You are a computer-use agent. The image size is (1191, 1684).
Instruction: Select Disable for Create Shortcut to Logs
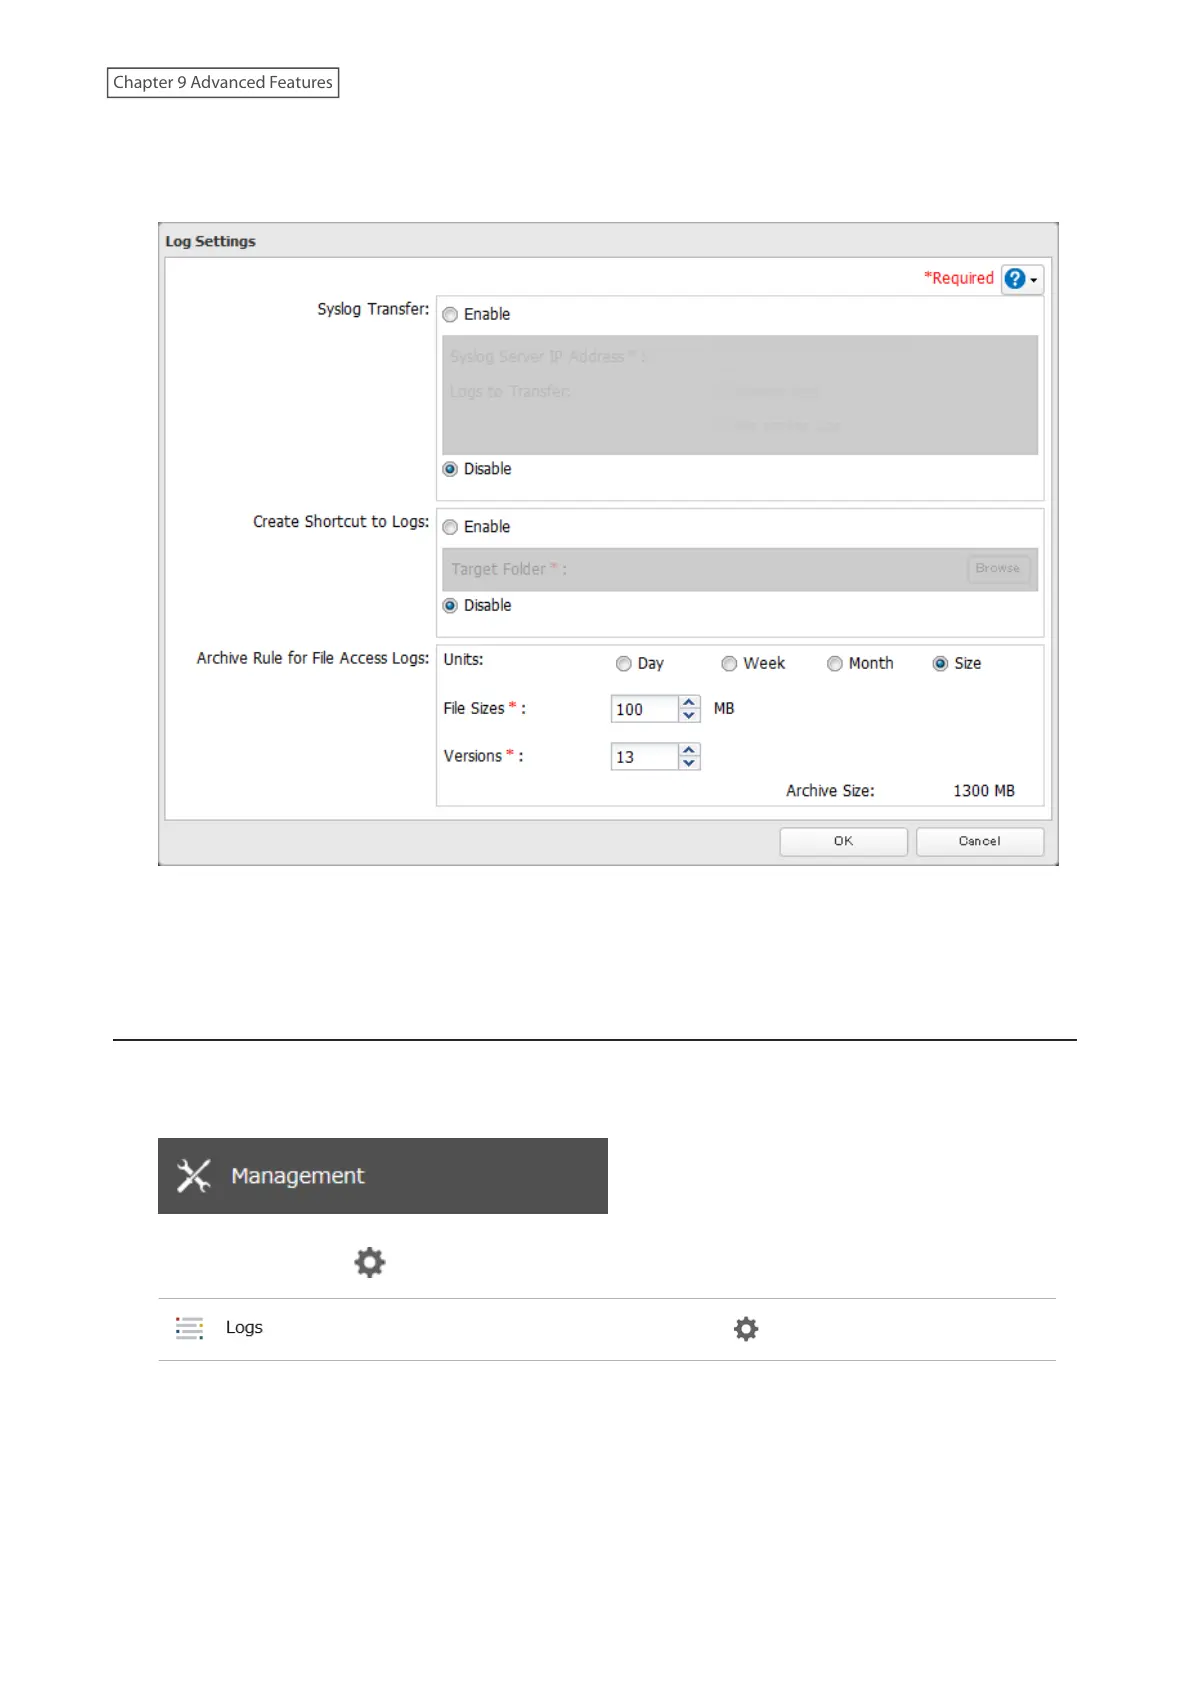(x=451, y=606)
